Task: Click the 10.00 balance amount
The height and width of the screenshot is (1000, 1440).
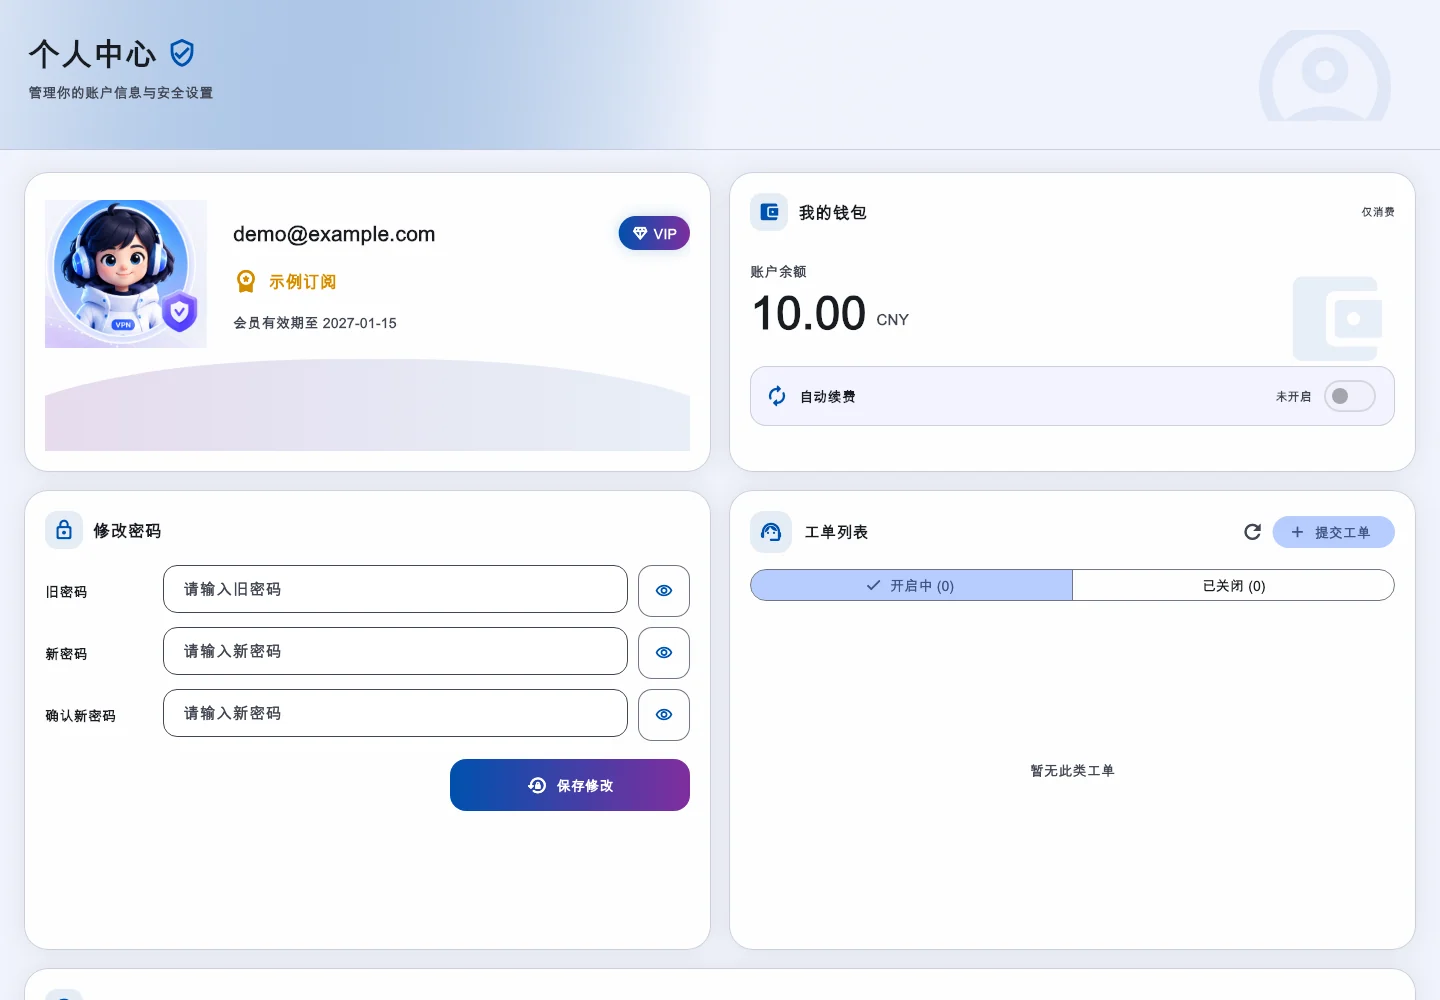Action: pos(809,313)
